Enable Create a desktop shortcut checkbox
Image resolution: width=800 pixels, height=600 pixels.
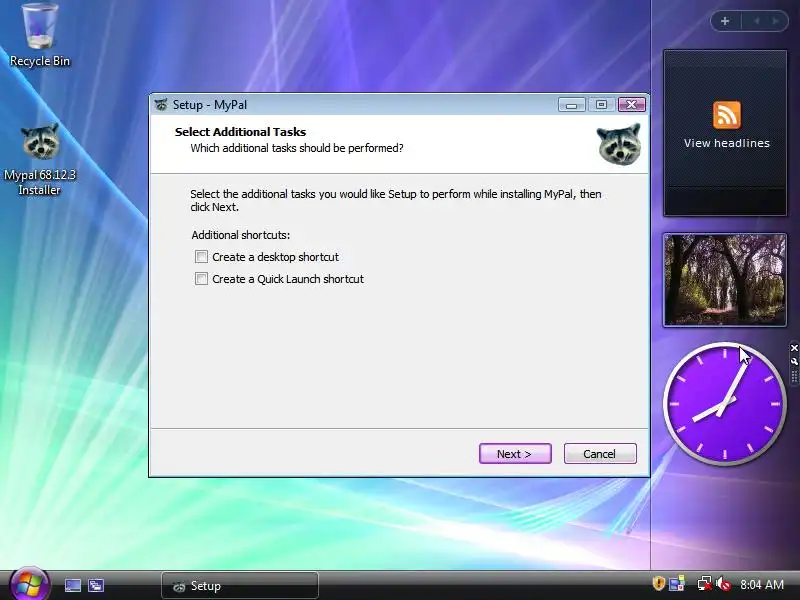(x=202, y=257)
